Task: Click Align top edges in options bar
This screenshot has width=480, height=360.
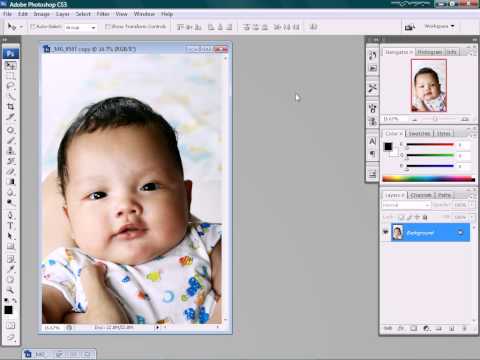Action: click(x=180, y=27)
